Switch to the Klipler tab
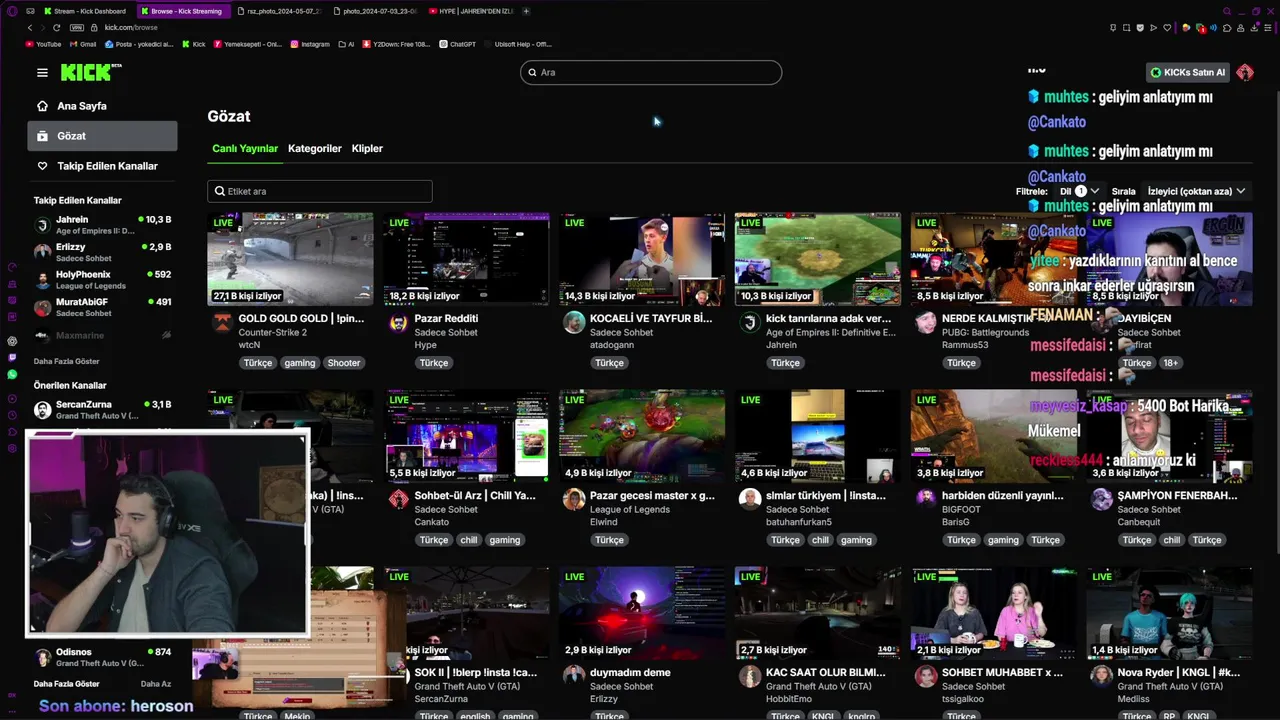1280x720 pixels. 367,148
